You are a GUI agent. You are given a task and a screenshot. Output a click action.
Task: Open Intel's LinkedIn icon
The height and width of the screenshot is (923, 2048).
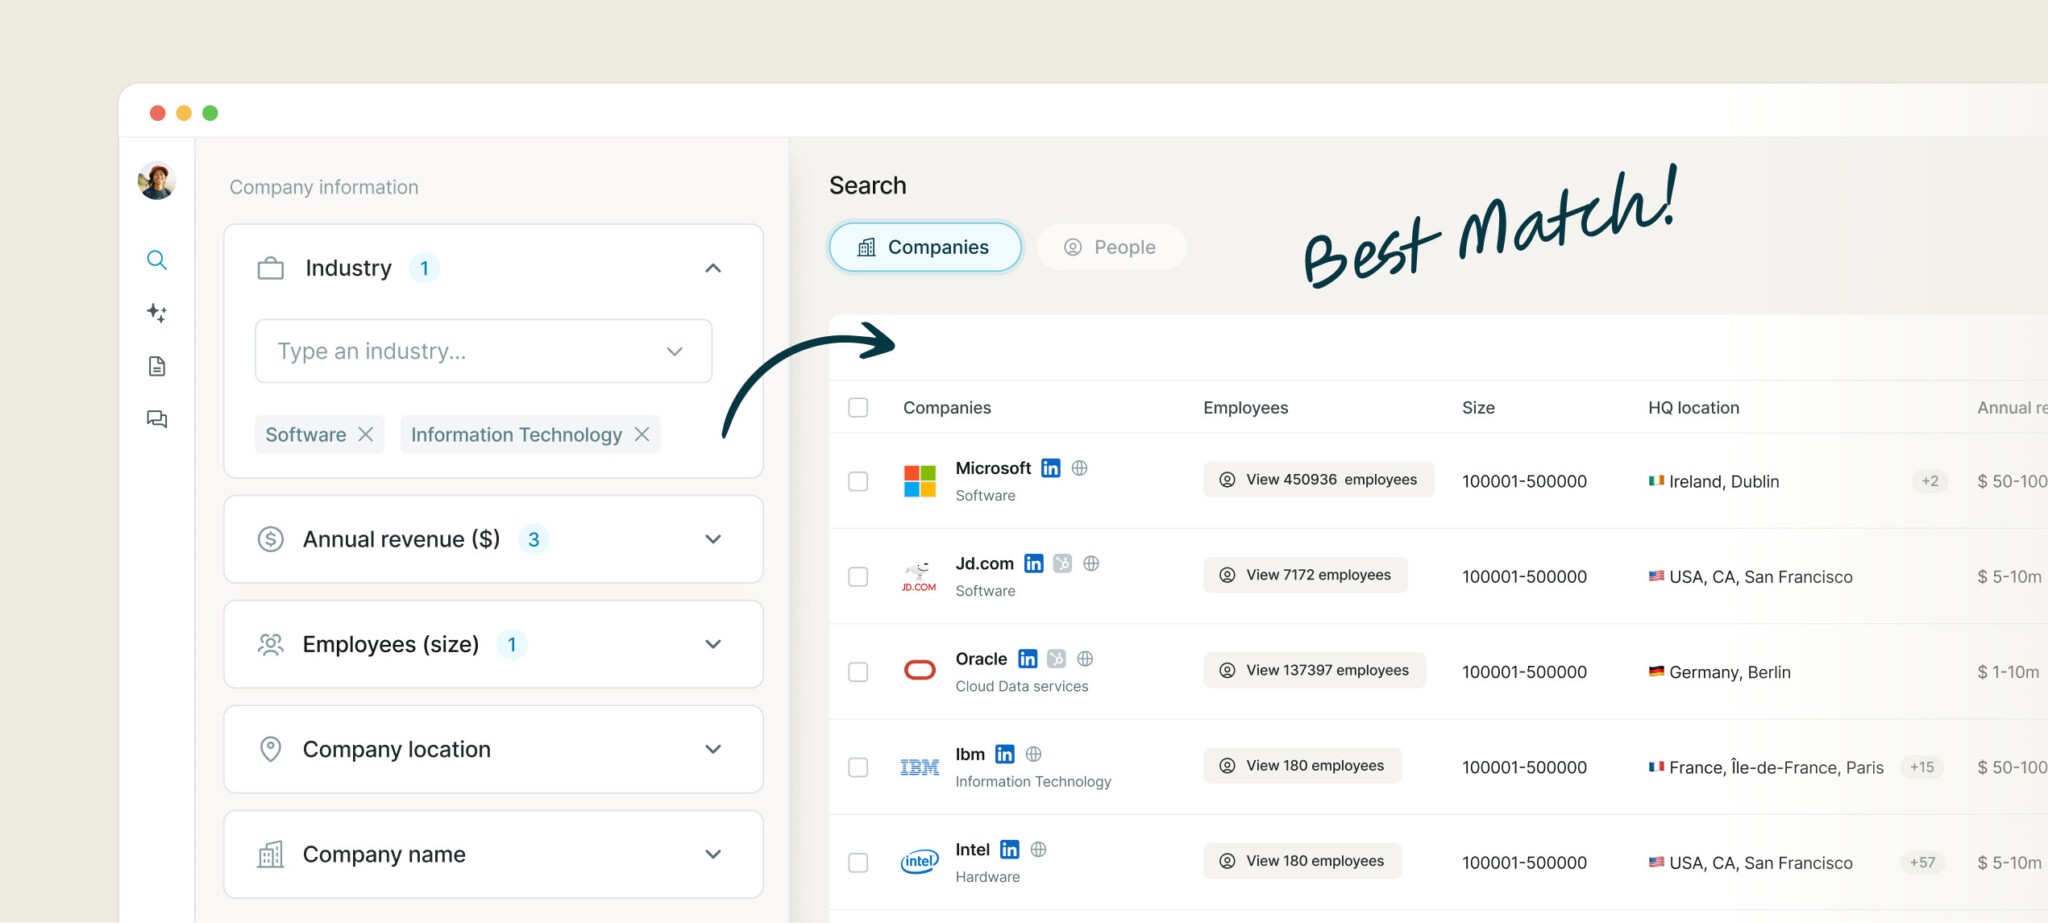point(1009,850)
